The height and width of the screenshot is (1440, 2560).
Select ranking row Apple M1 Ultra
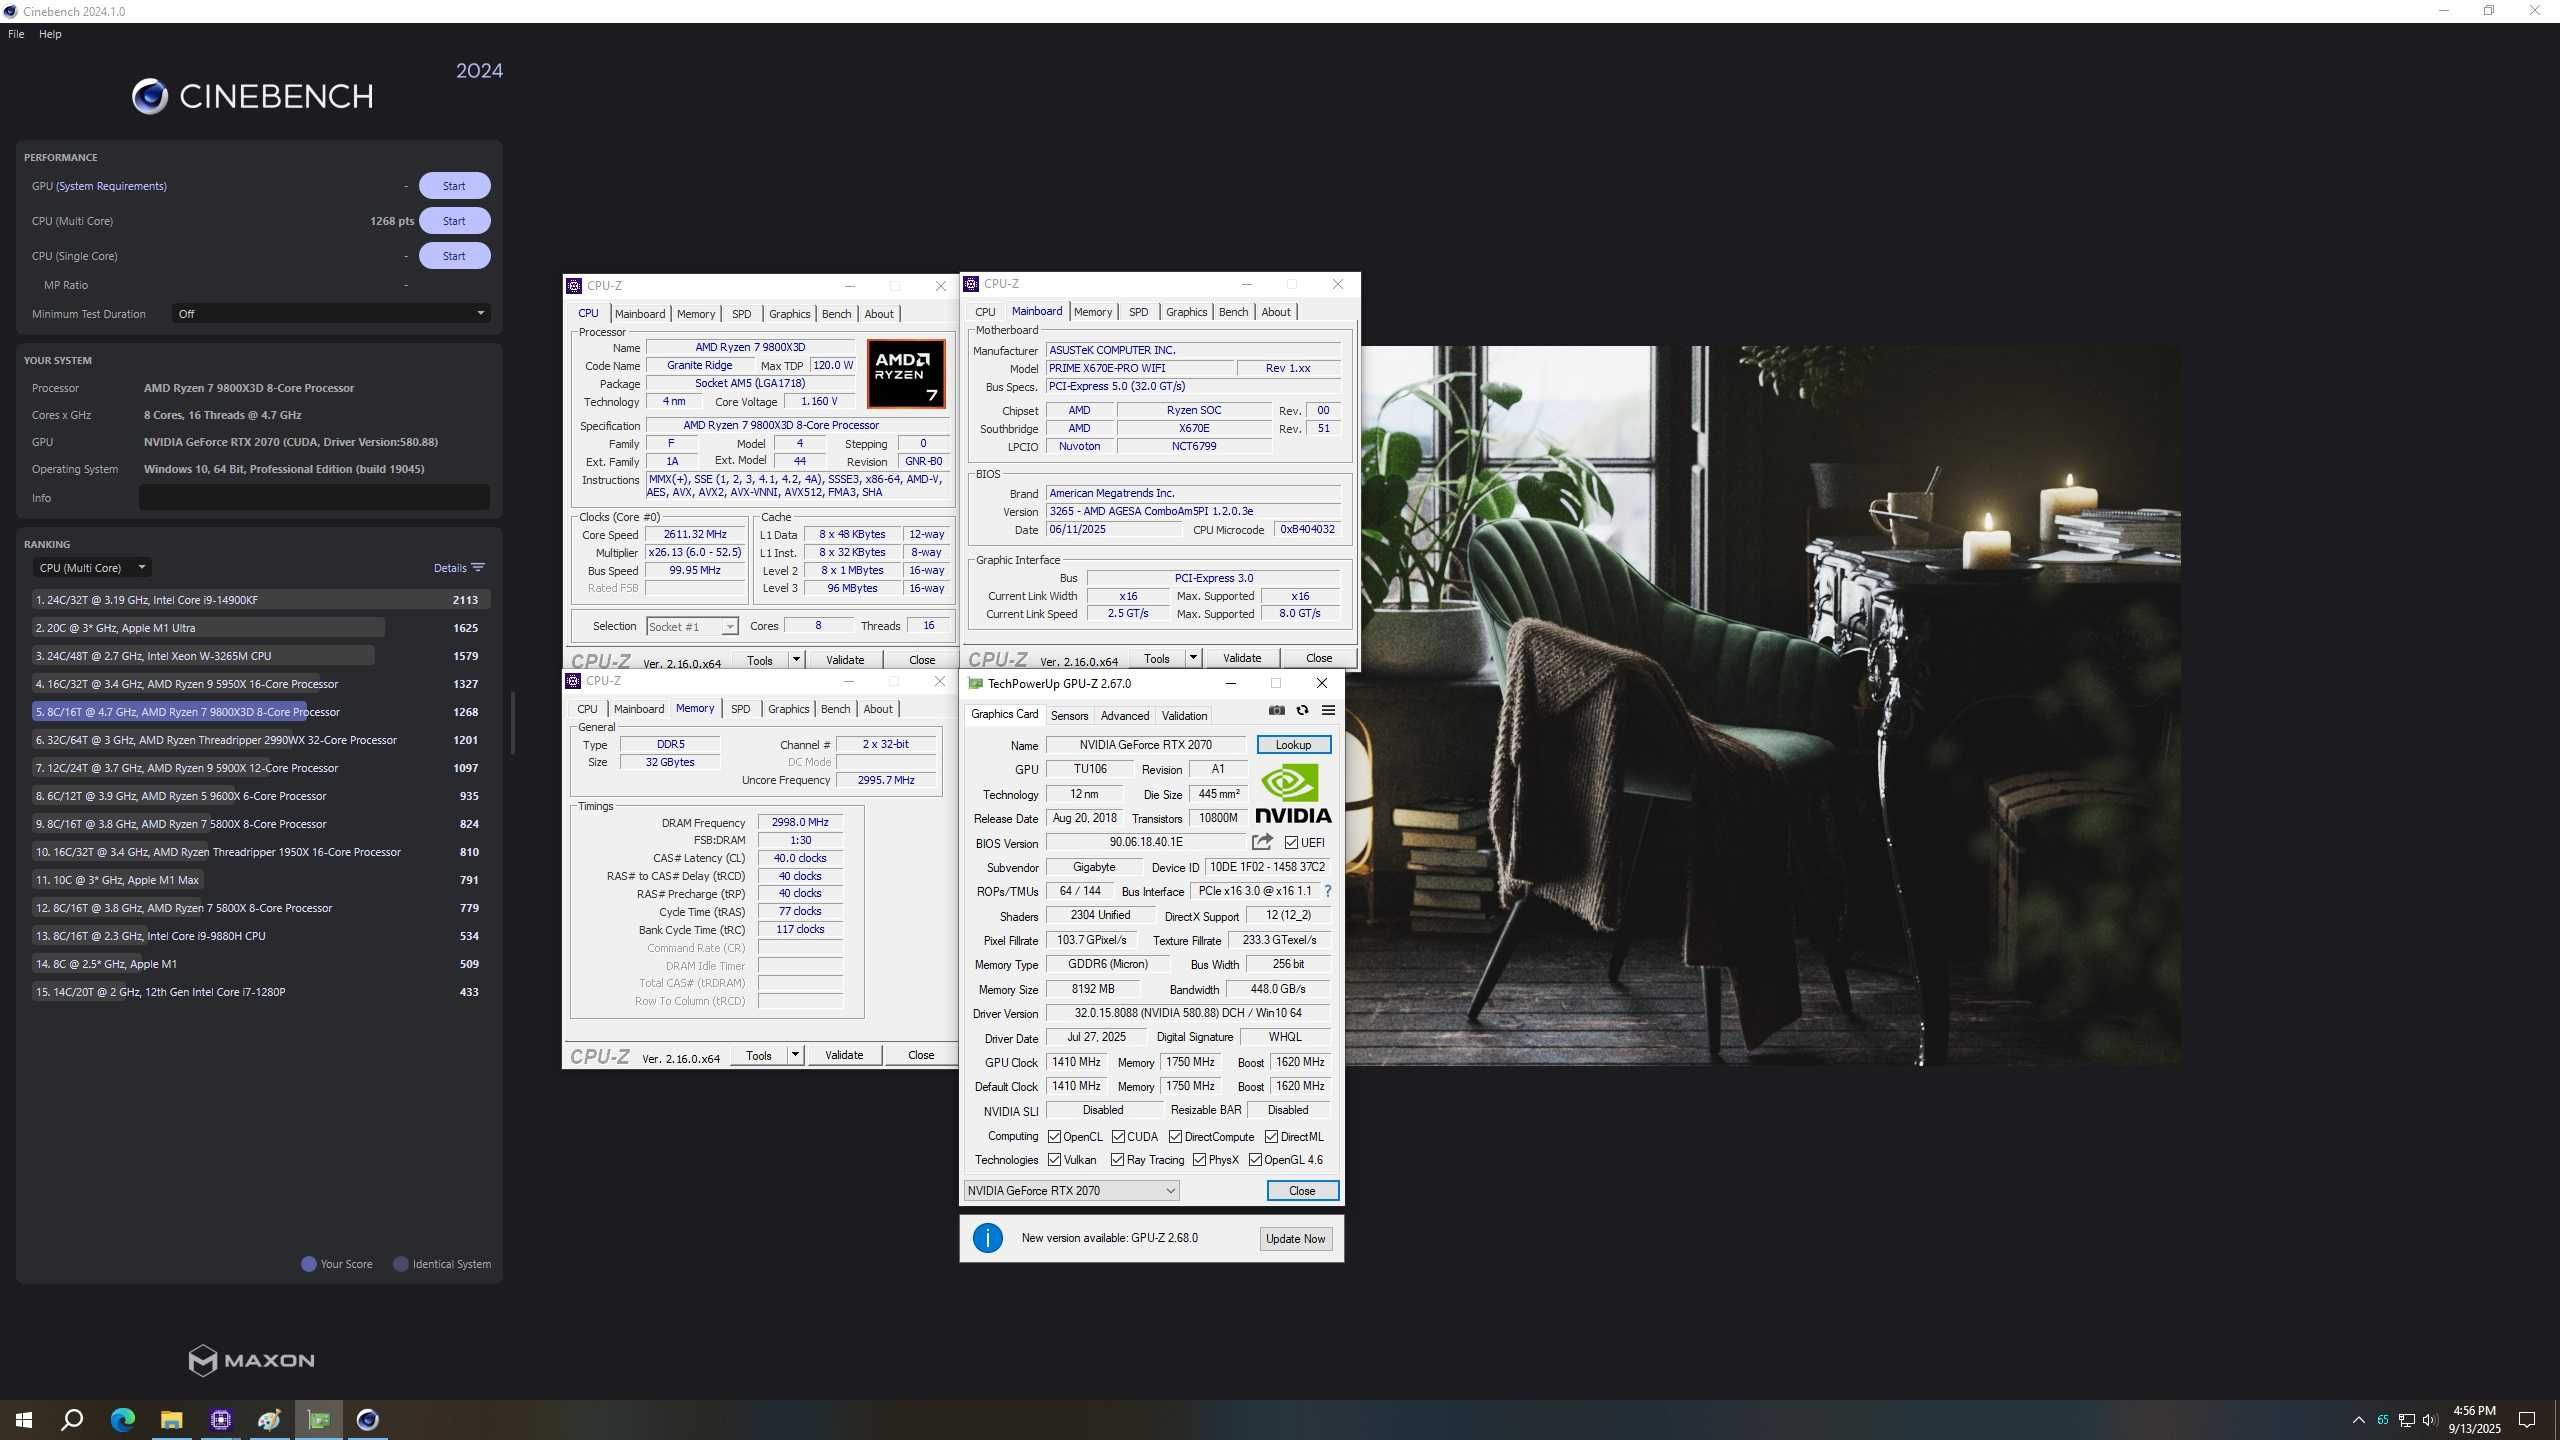pyautogui.click(x=260, y=627)
